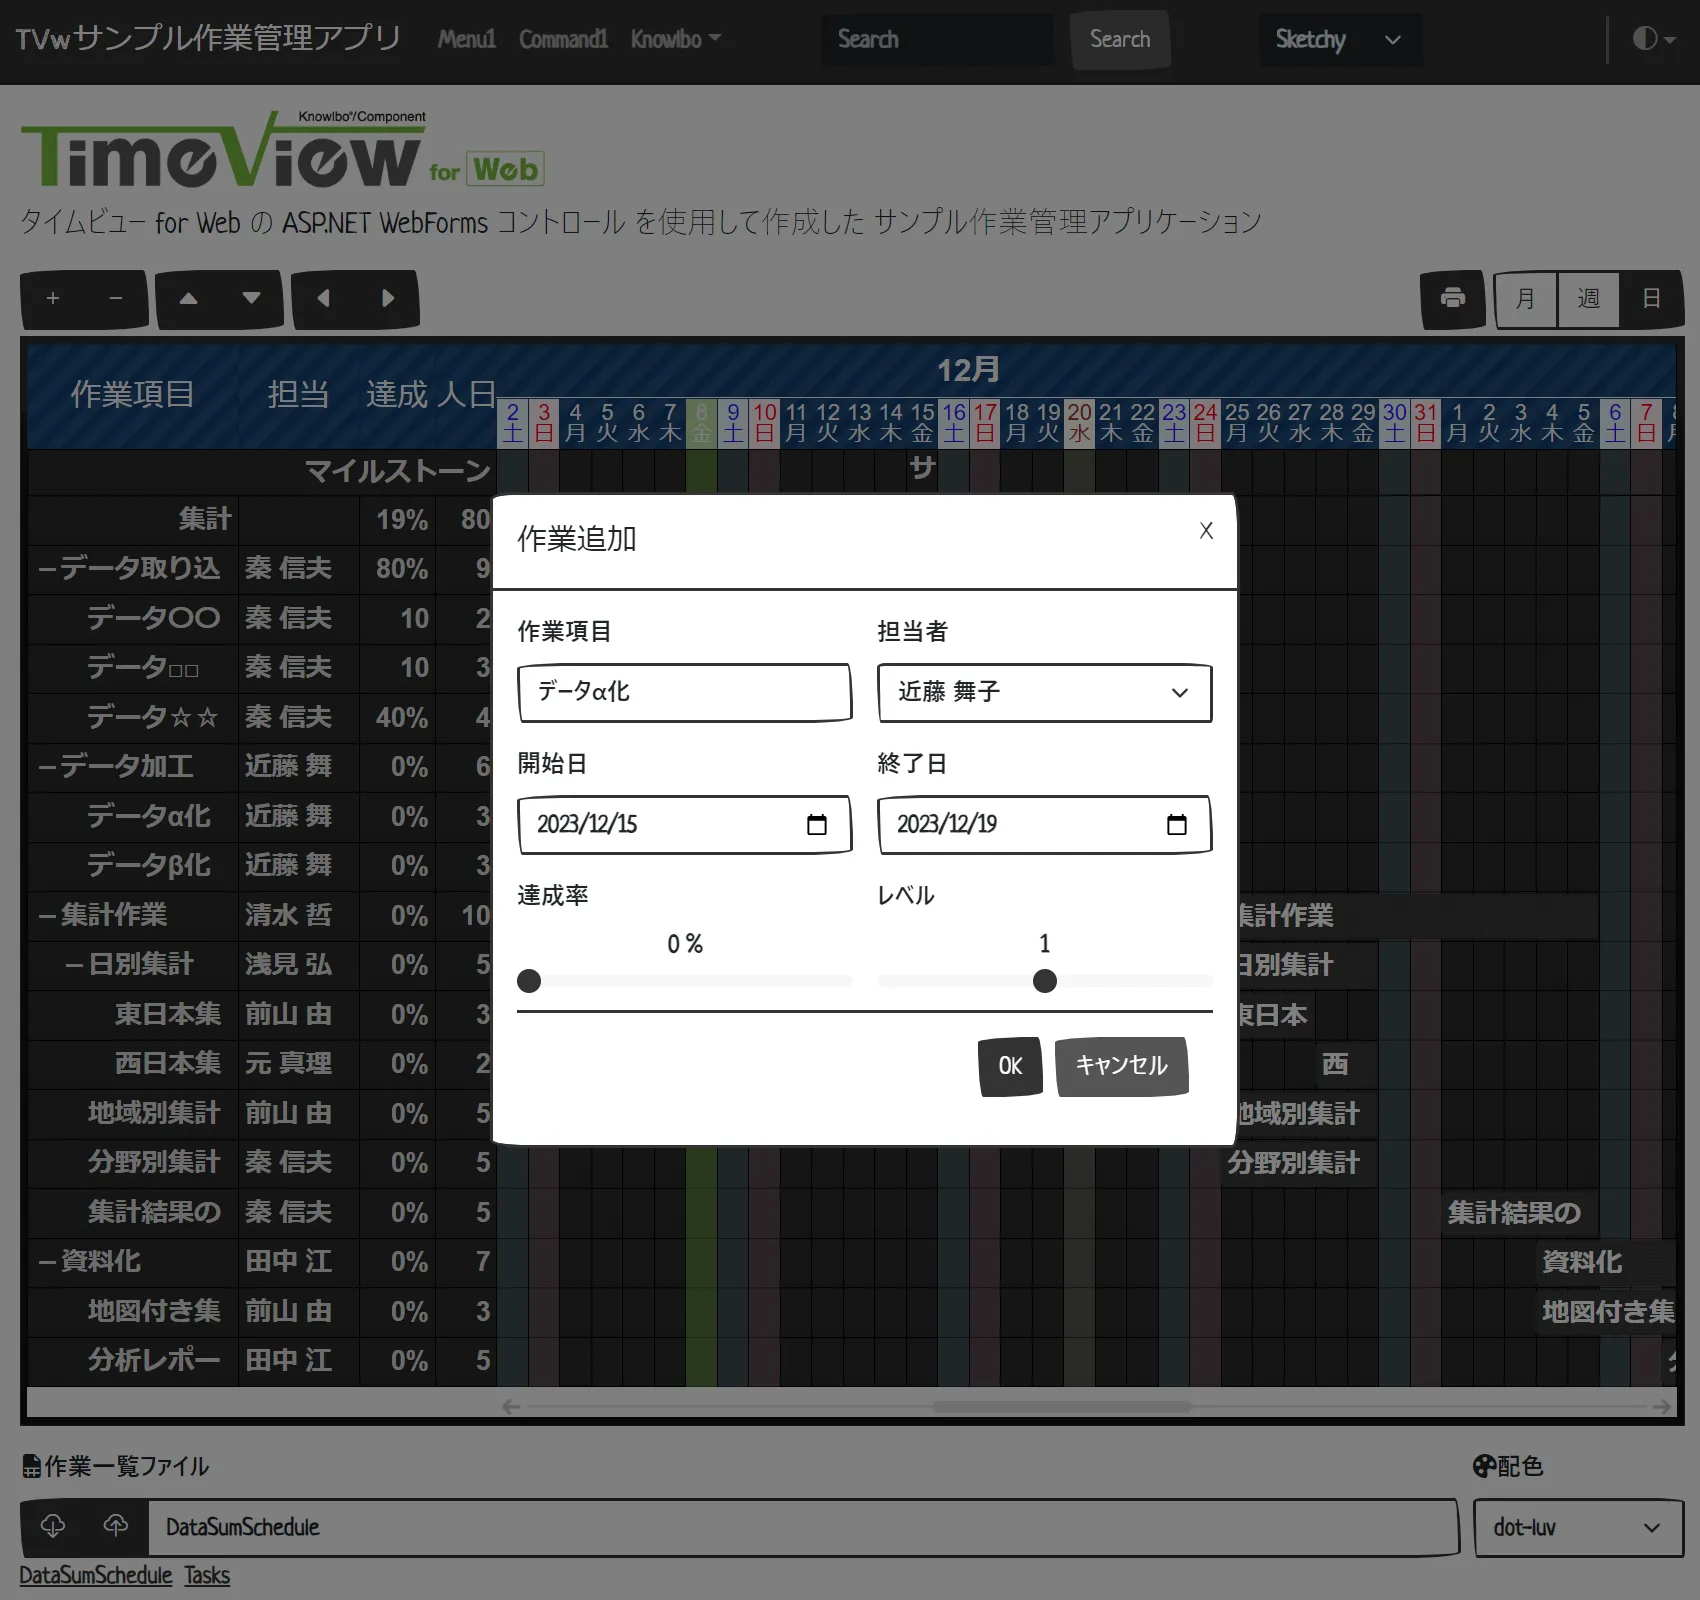The width and height of the screenshot is (1700, 1600).
Task: Switch to 日 day view
Action: click(1651, 299)
